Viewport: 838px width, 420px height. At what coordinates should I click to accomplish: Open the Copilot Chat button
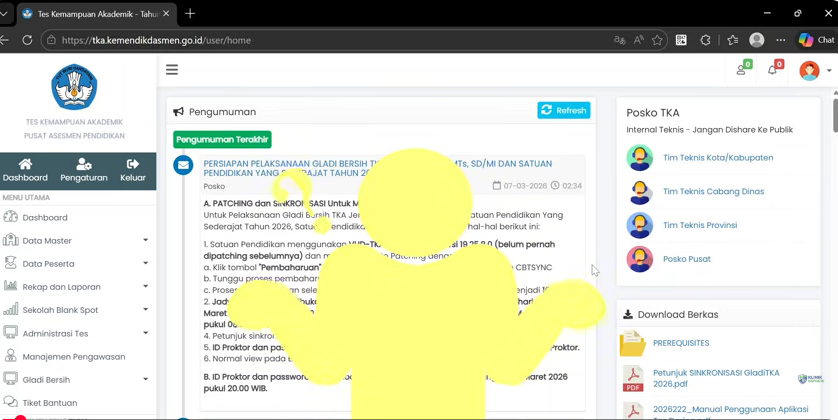click(x=816, y=40)
